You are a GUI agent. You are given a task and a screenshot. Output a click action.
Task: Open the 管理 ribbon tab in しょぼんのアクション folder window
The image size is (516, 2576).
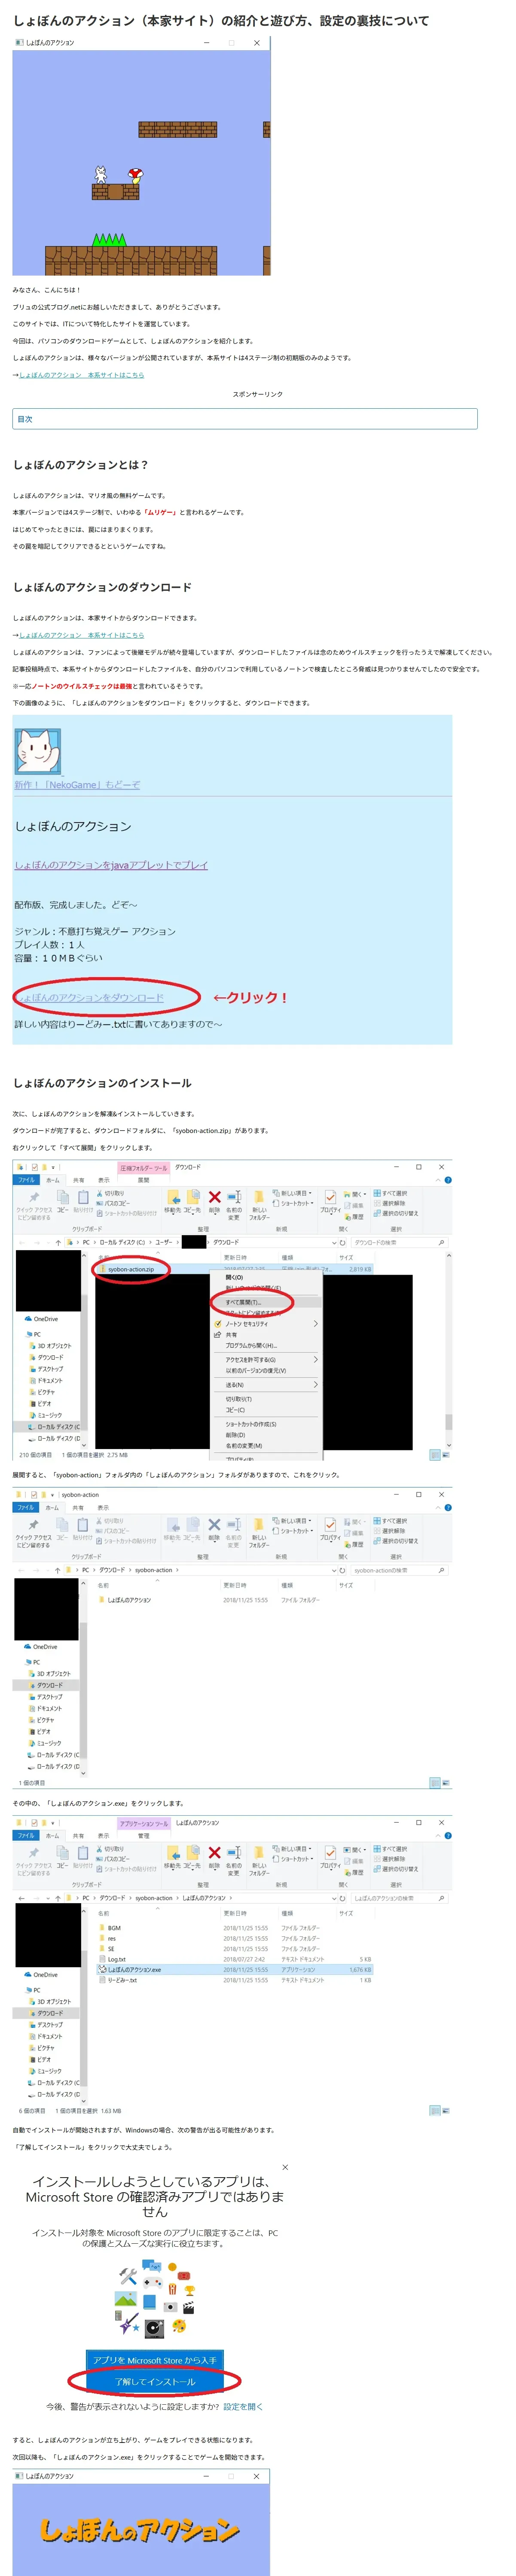click(143, 1835)
